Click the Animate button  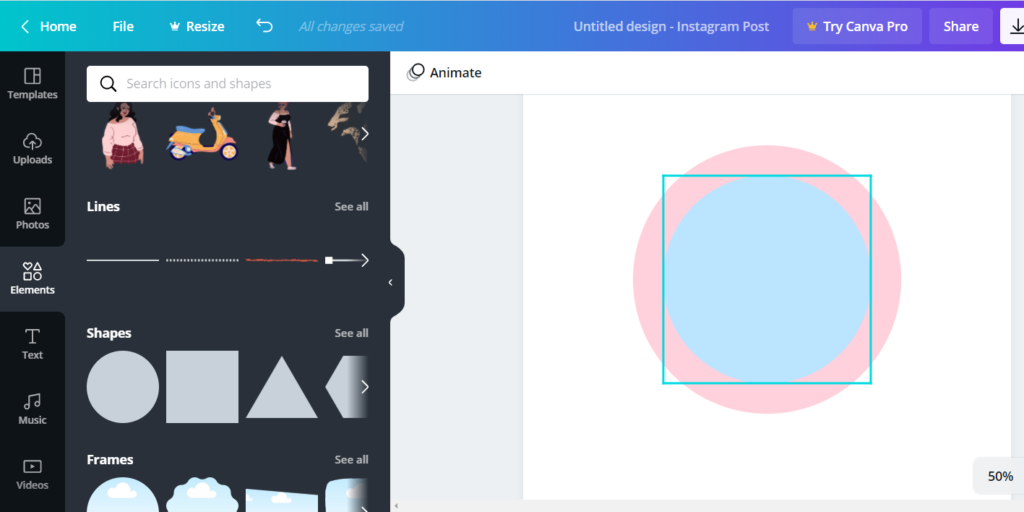444,72
